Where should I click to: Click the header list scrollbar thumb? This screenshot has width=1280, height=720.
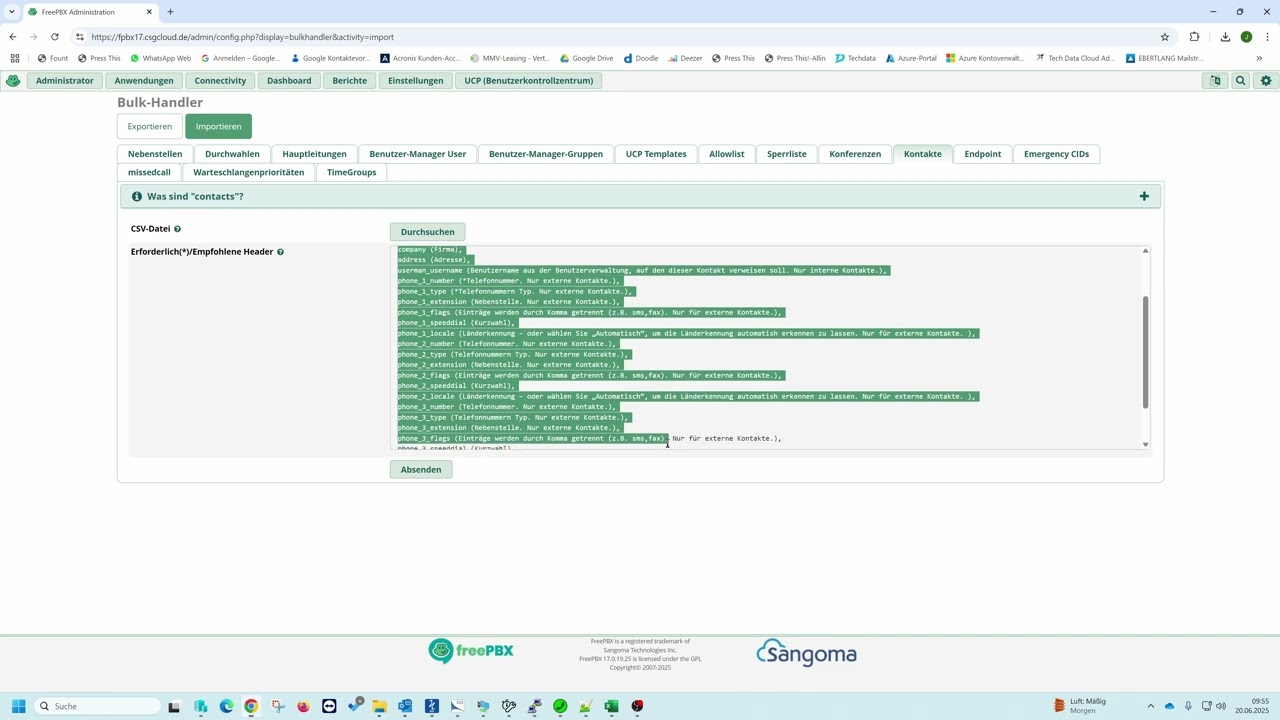pos(1145,352)
